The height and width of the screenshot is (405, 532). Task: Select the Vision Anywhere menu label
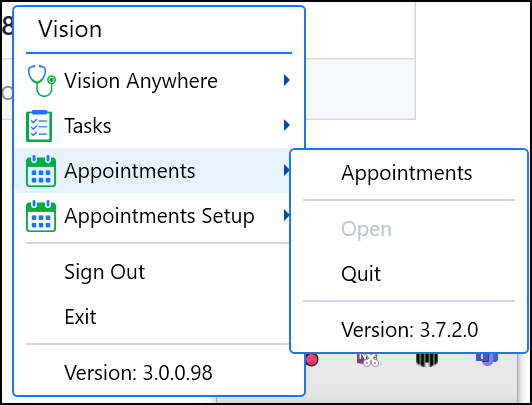[141, 82]
